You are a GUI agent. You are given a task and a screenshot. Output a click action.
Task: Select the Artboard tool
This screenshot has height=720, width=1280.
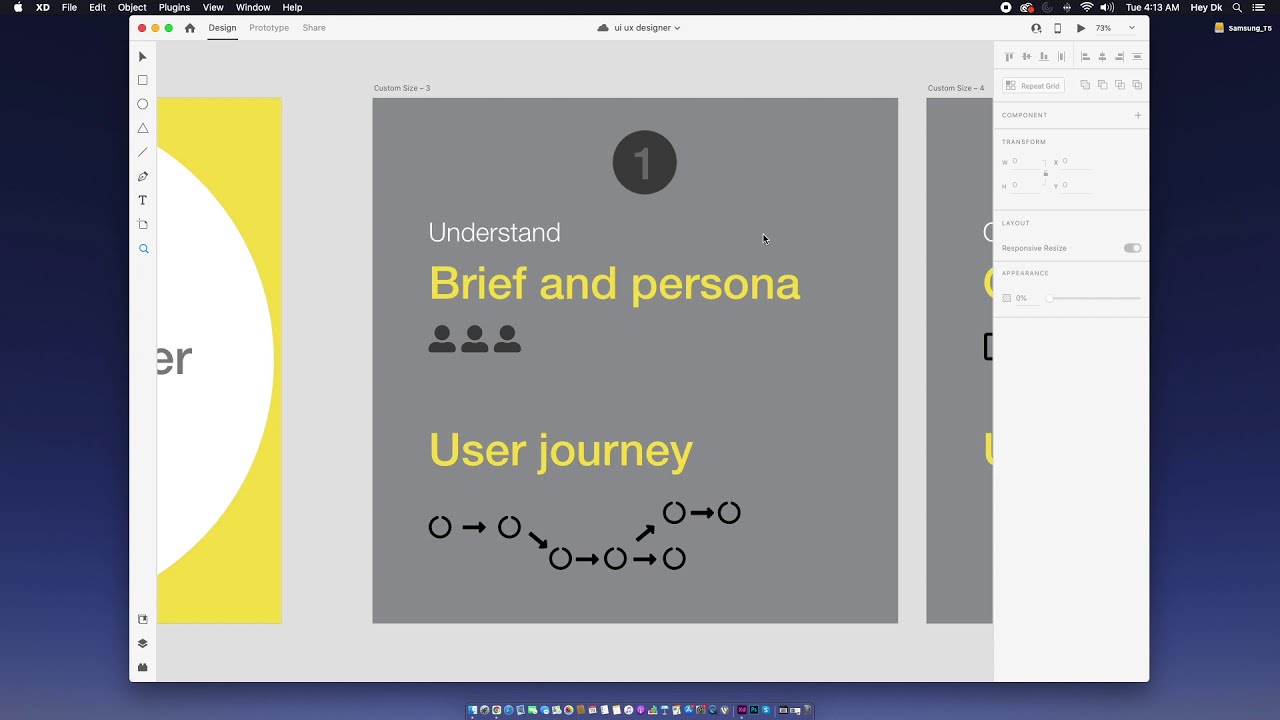tap(143, 224)
